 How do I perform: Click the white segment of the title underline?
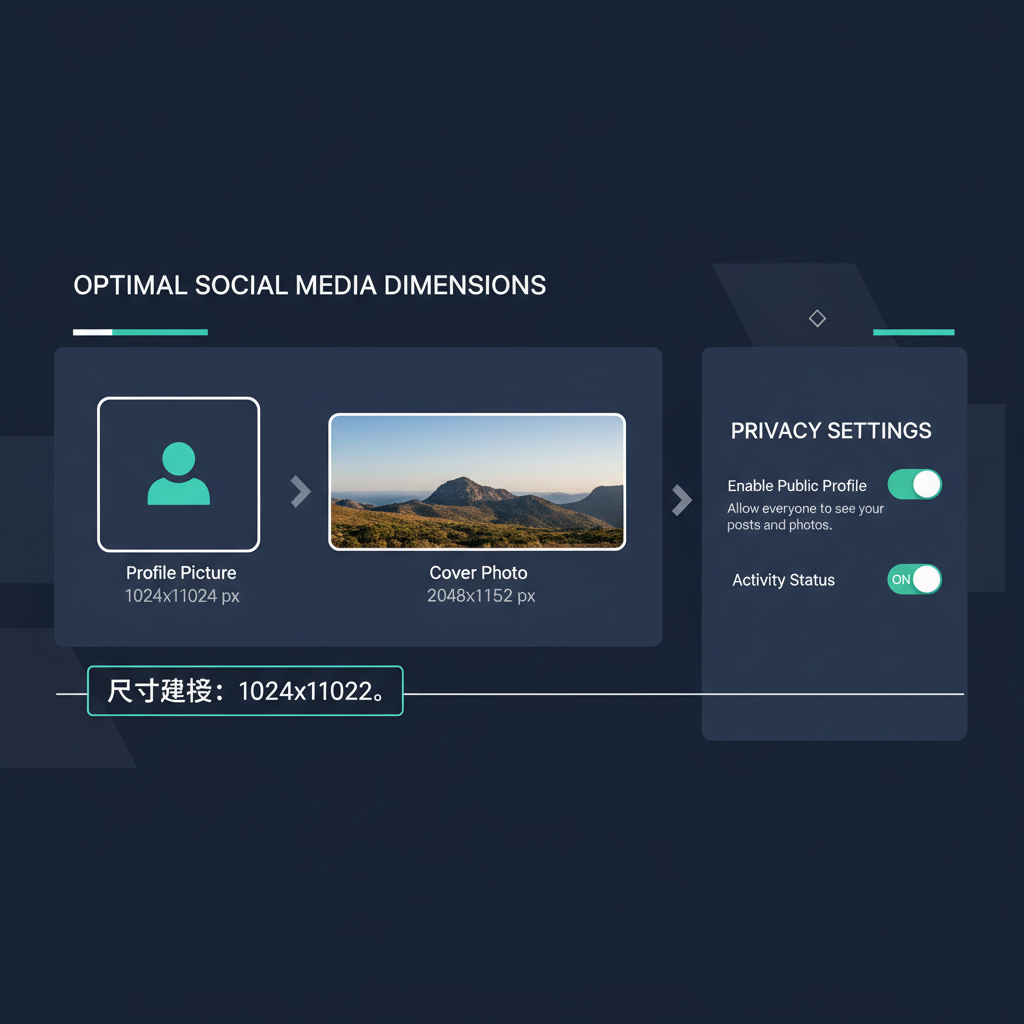pyautogui.click(x=92, y=332)
